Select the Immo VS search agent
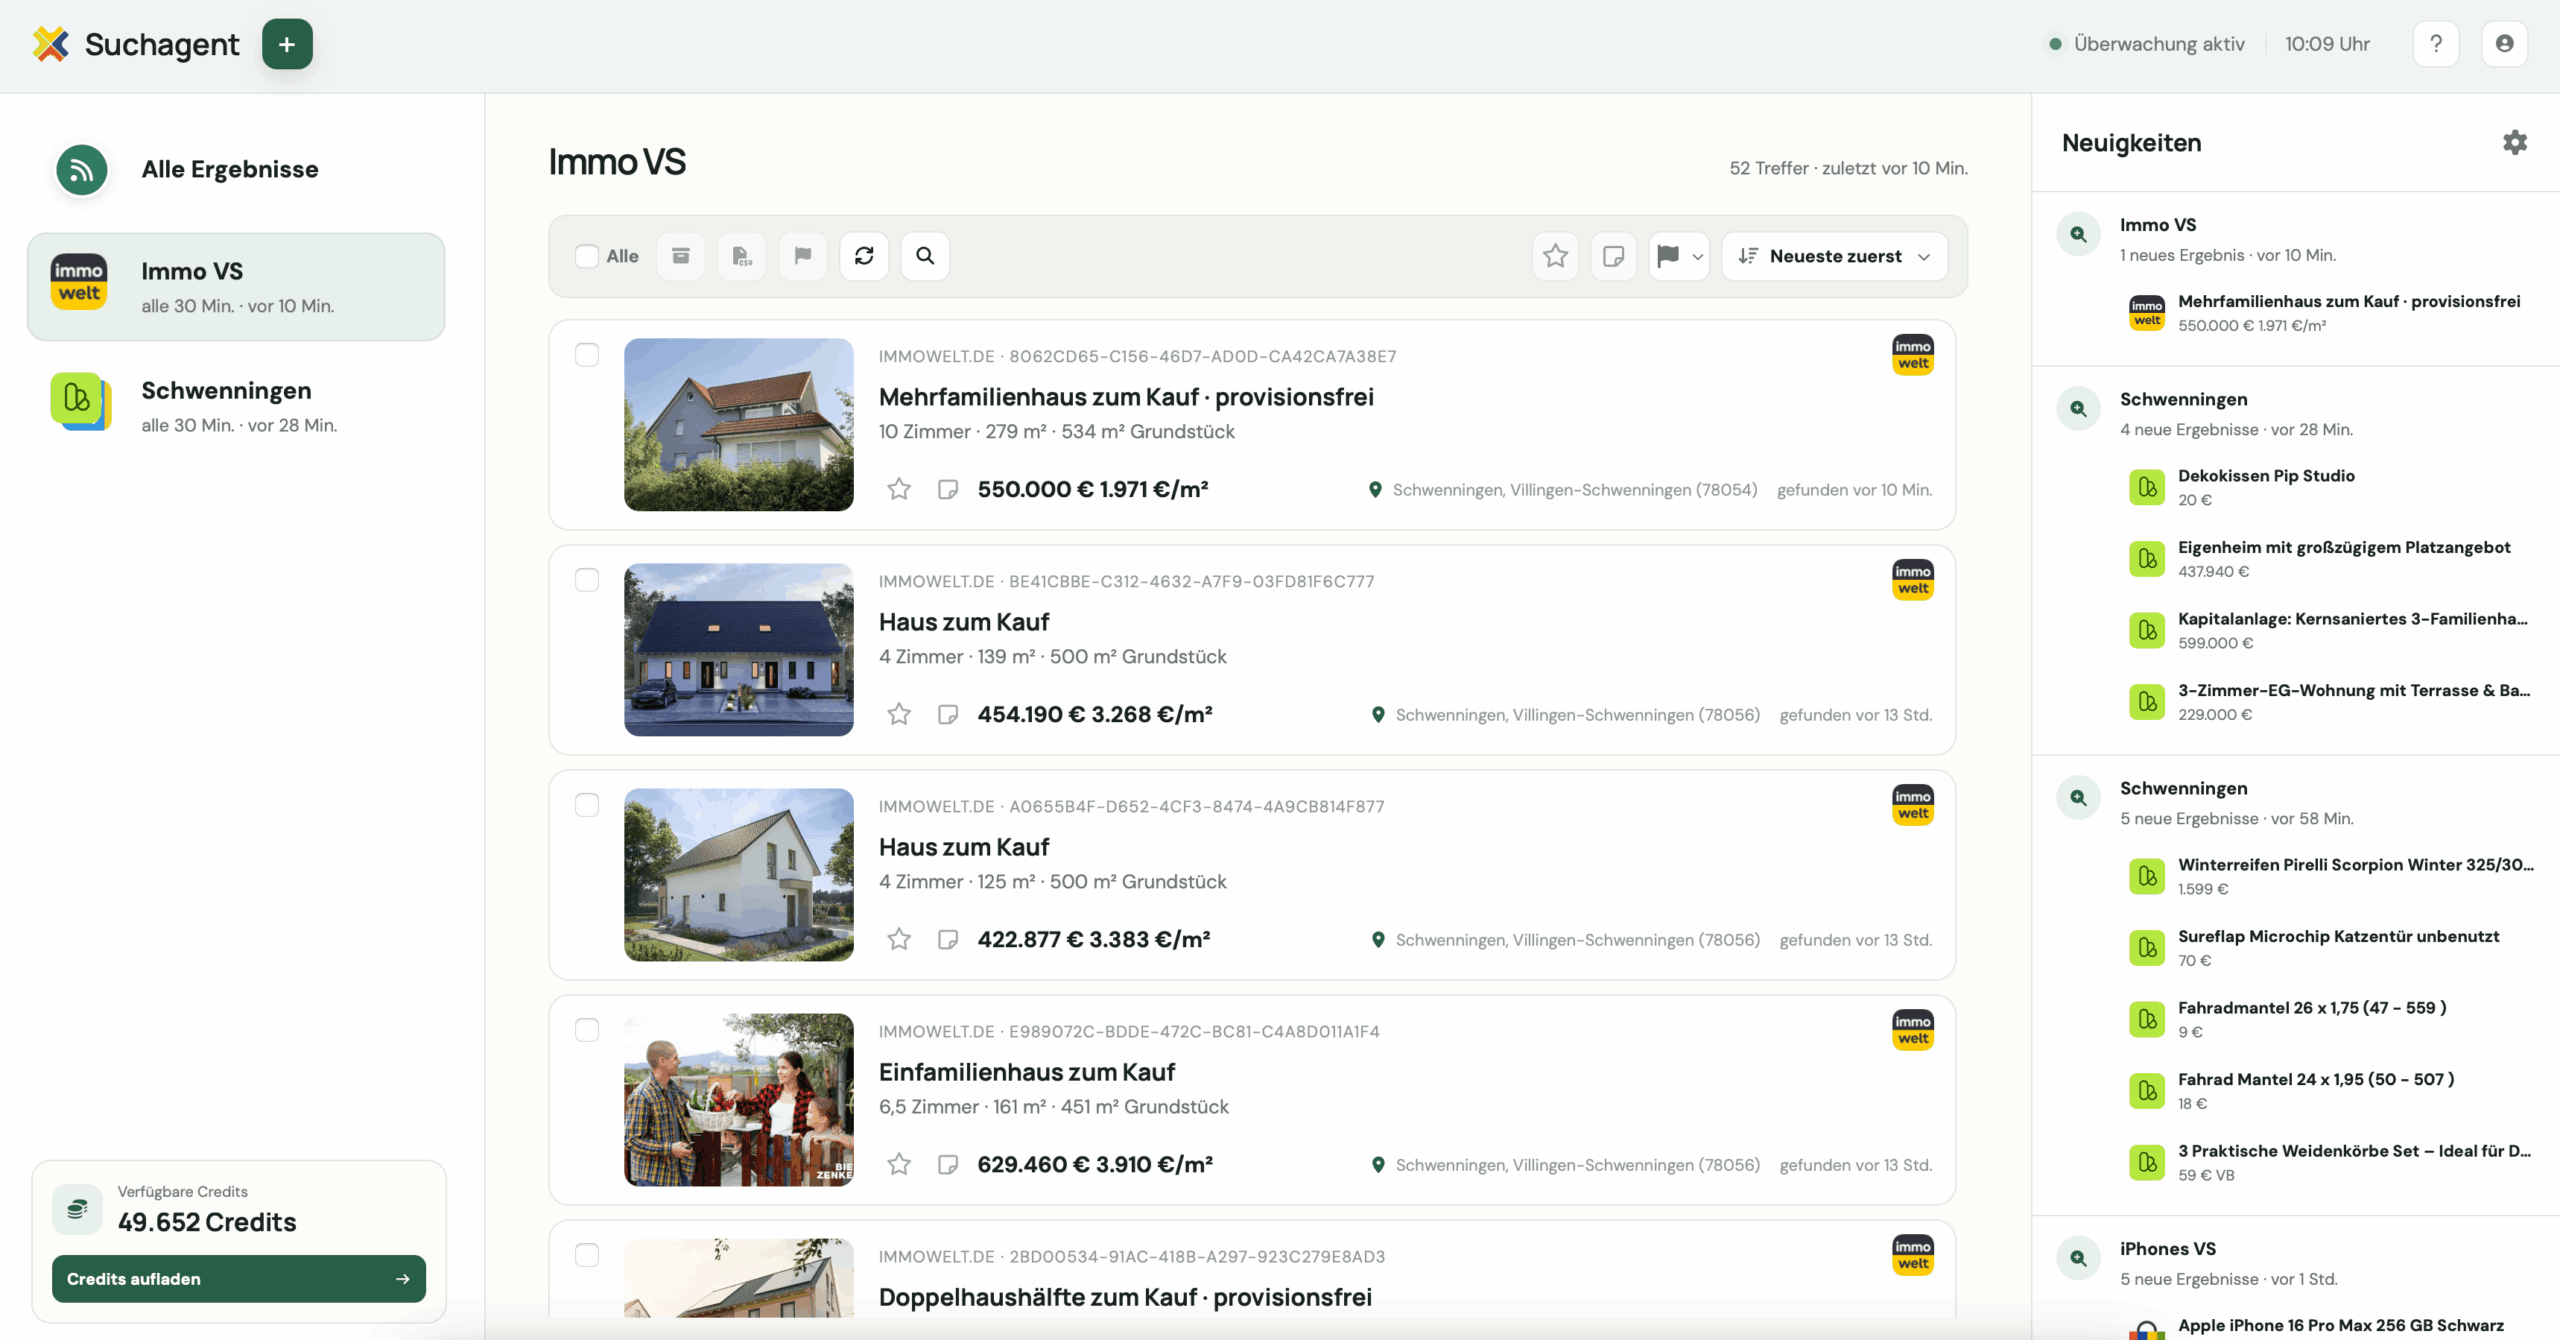 236,287
